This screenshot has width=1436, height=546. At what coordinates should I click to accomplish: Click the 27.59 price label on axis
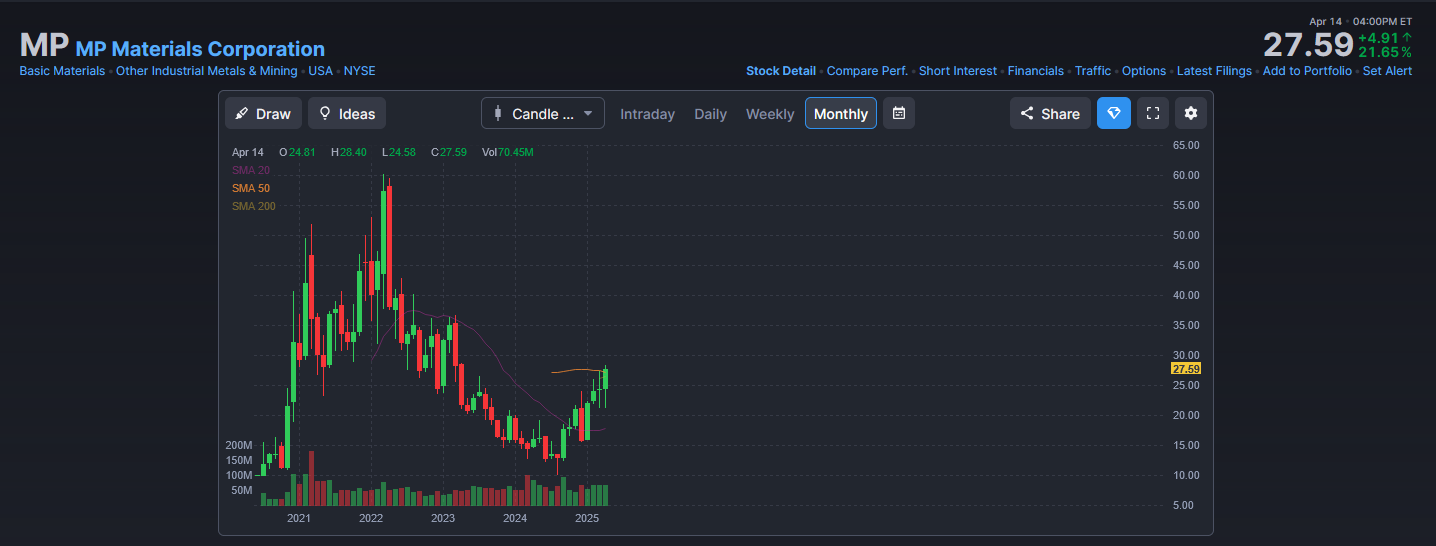pos(1186,369)
